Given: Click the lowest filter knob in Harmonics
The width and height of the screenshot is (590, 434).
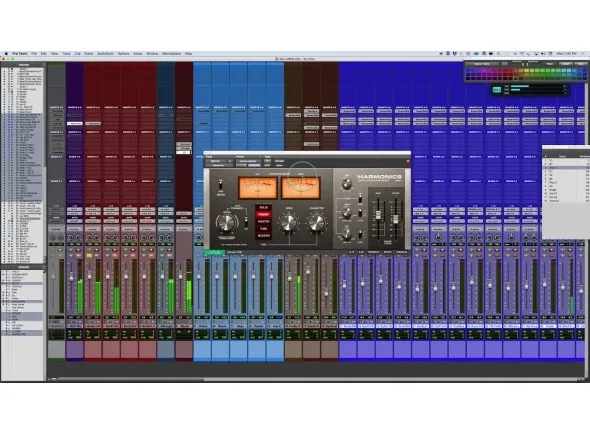Looking at the screenshot, I should point(347,234).
